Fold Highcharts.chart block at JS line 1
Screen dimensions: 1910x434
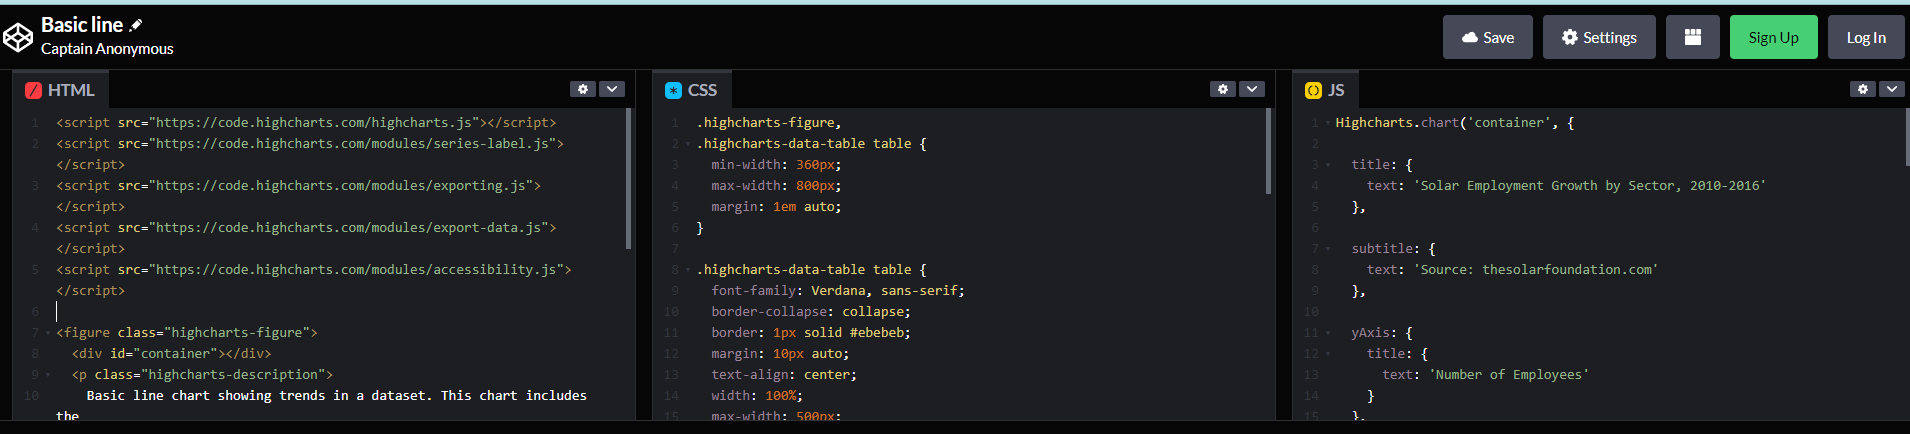click(1327, 123)
